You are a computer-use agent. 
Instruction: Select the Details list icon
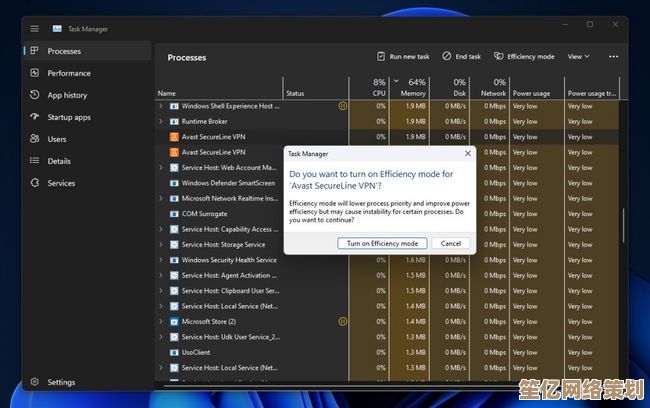[x=34, y=160]
